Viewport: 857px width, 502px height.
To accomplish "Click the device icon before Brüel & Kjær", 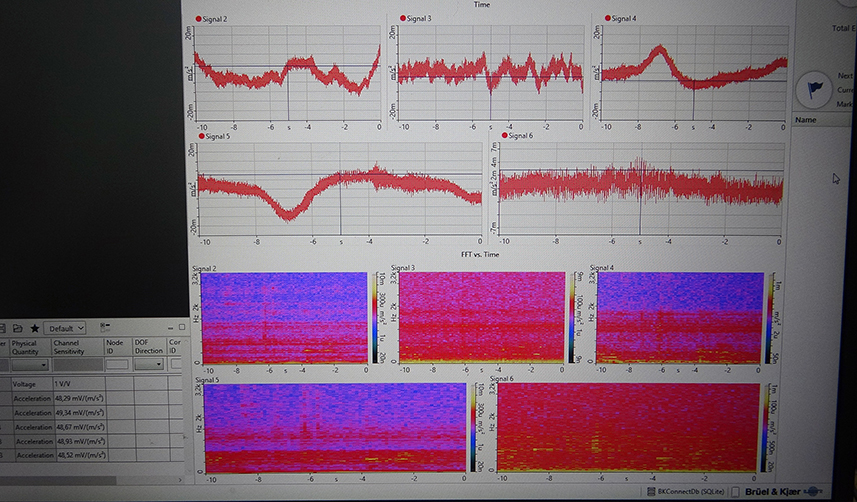I will click(x=734, y=492).
